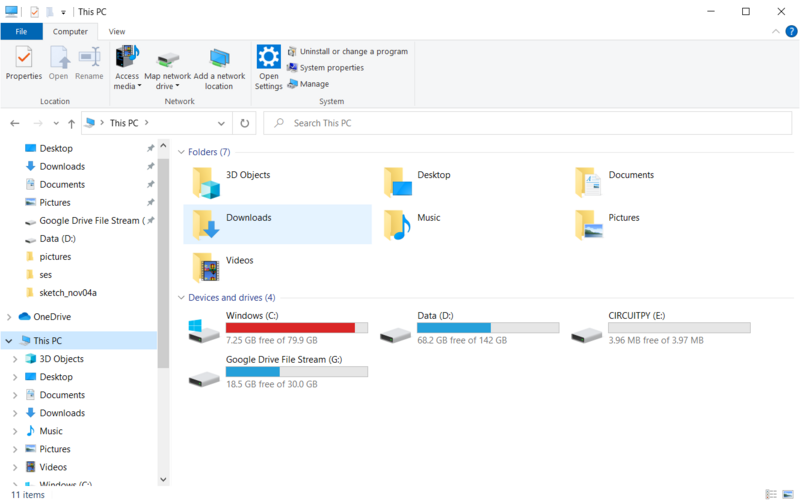Image resolution: width=800 pixels, height=504 pixels.
Task: Open System properties from ribbon
Action: [x=326, y=67]
